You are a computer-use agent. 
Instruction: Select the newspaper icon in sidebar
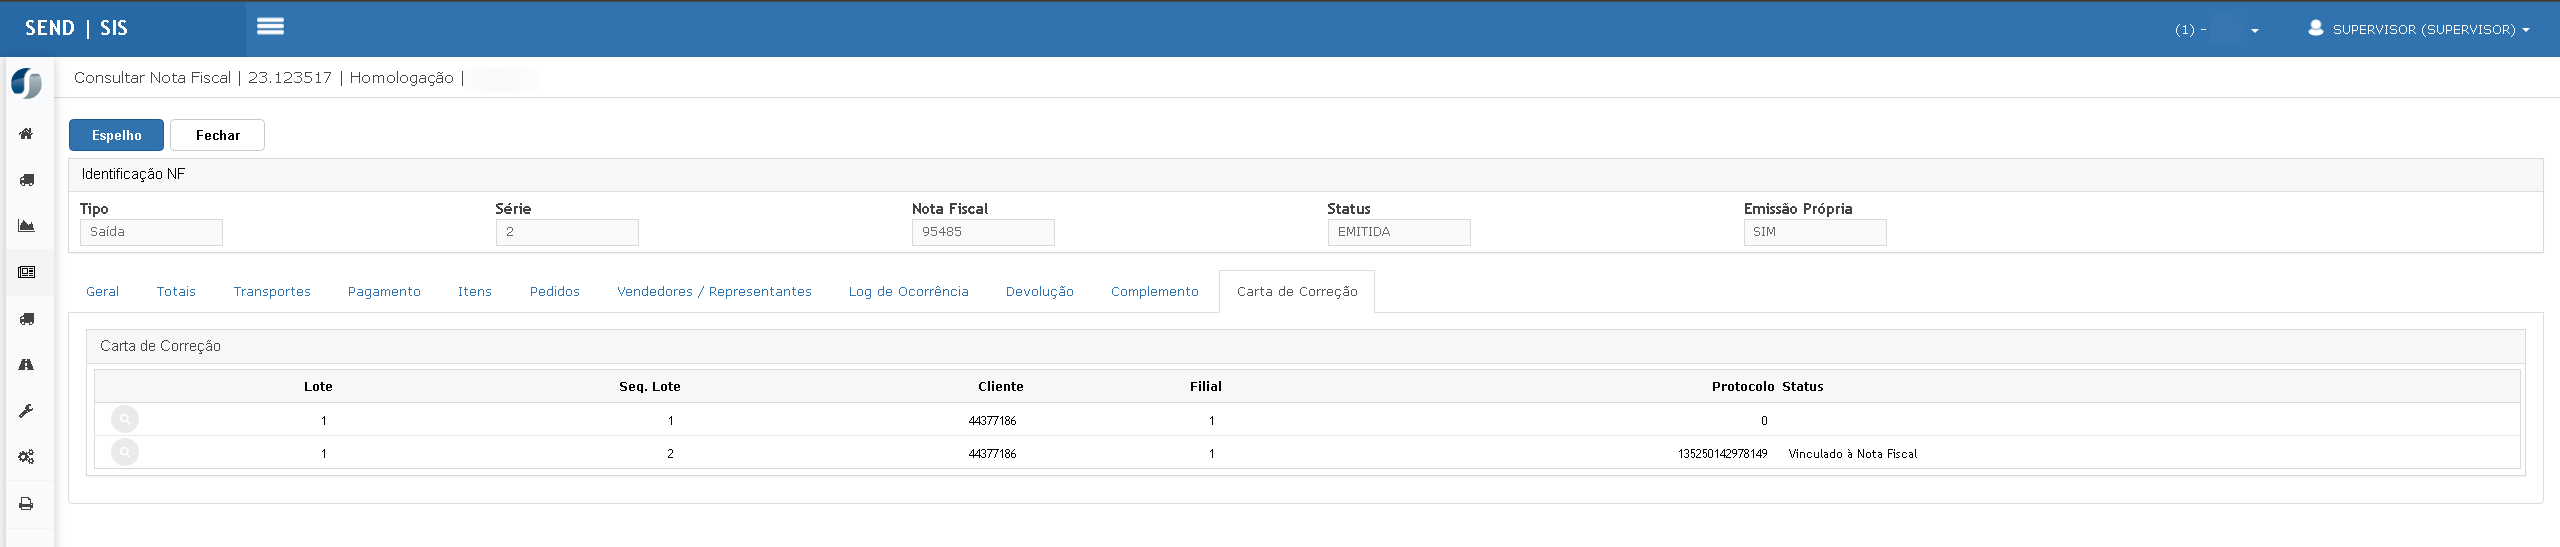click(27, 272)
